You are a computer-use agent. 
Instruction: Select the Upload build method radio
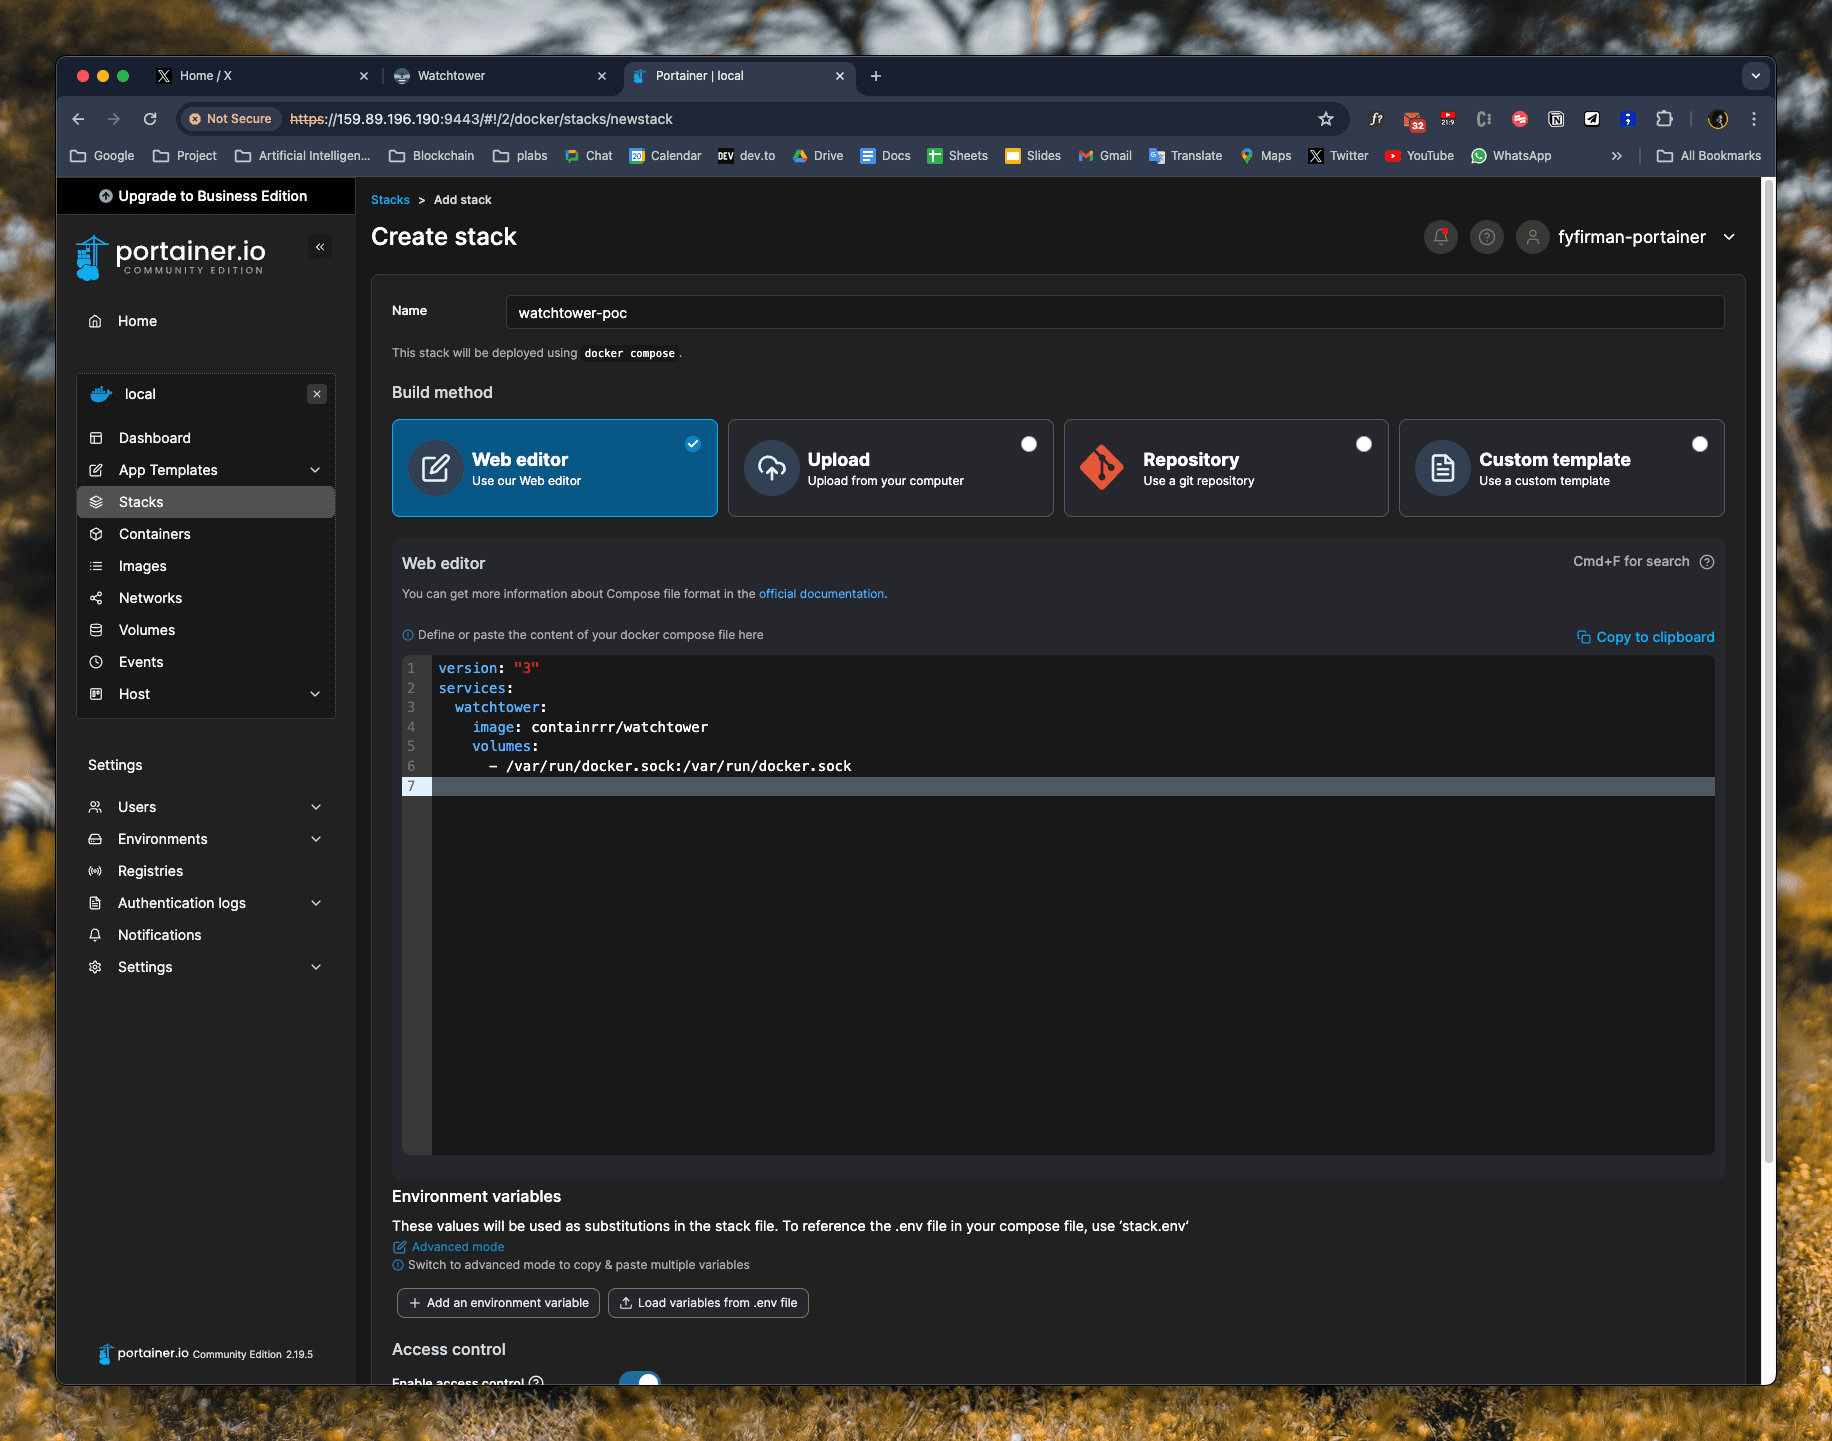pyautogui.click(x=1029, y=444)
